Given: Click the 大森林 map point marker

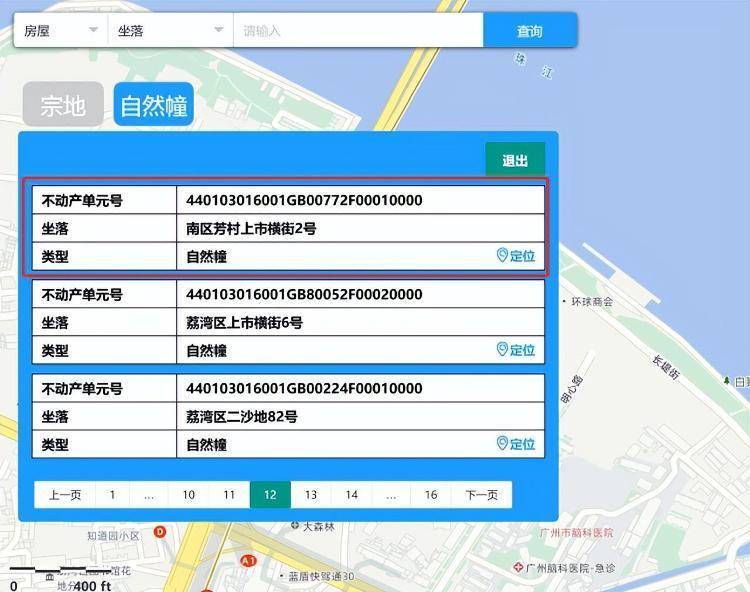Looking at the screenshot, I should pyautogui.click(x=295, y=525).
